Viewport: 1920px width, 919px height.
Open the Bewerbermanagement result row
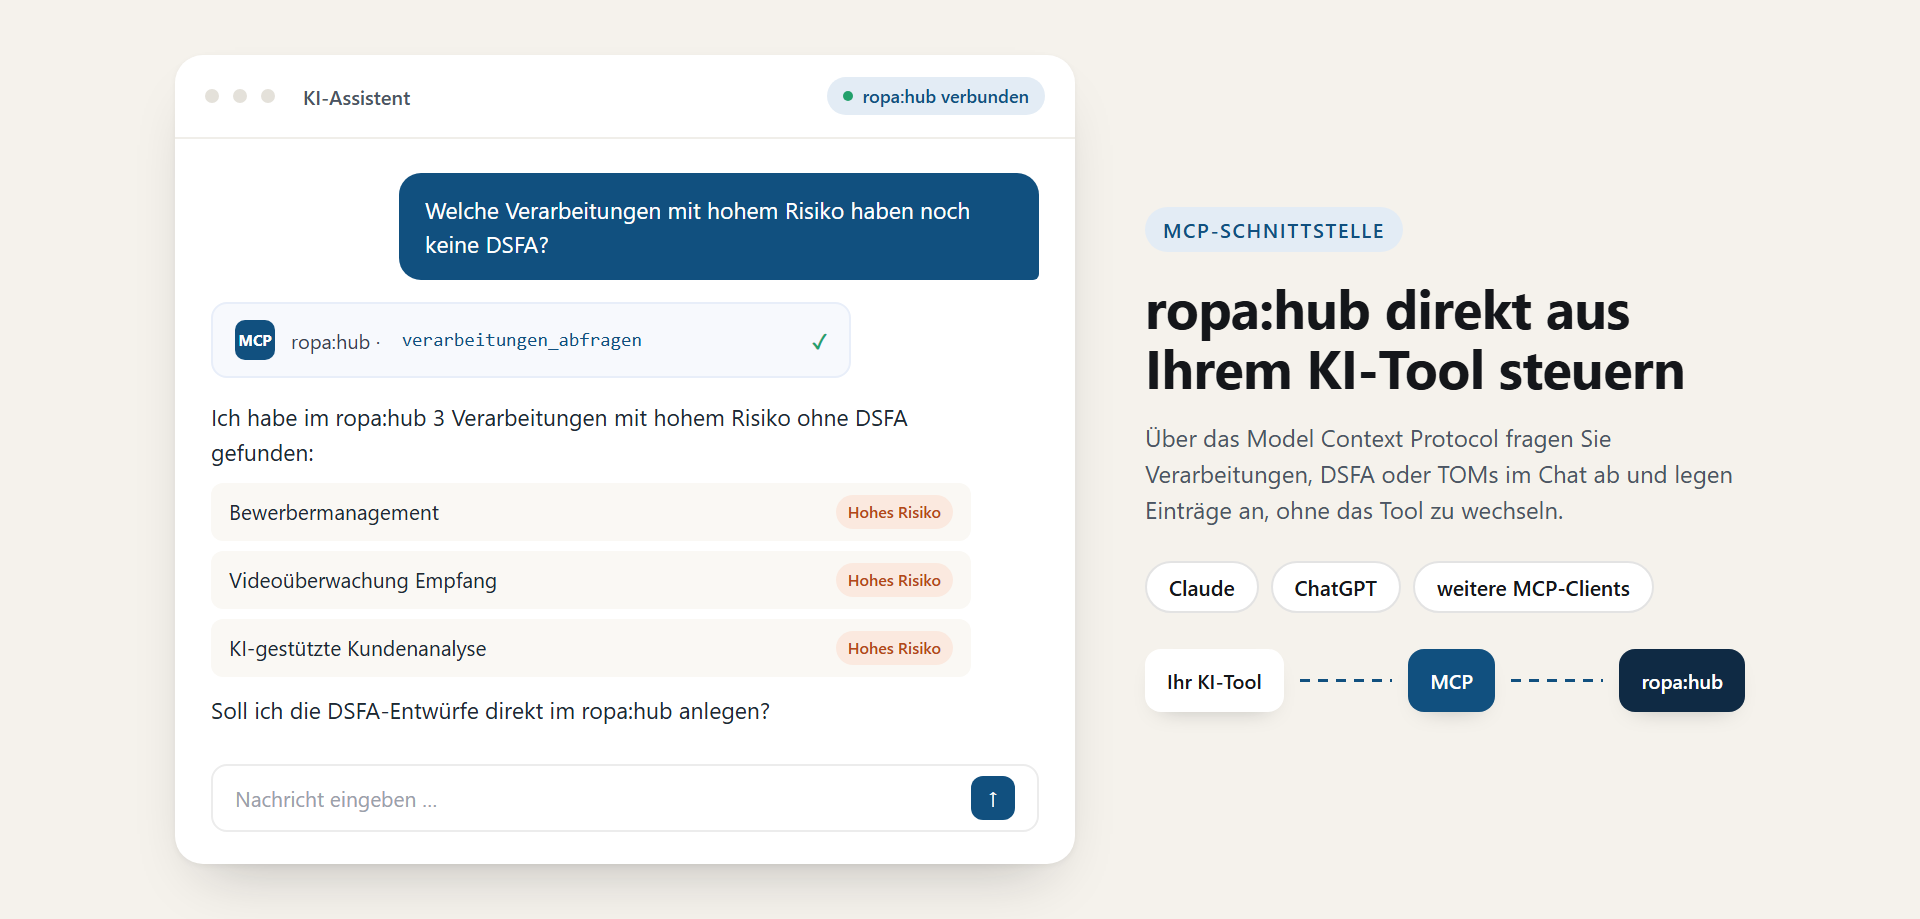pyautogui.click(x=590, y=512)
